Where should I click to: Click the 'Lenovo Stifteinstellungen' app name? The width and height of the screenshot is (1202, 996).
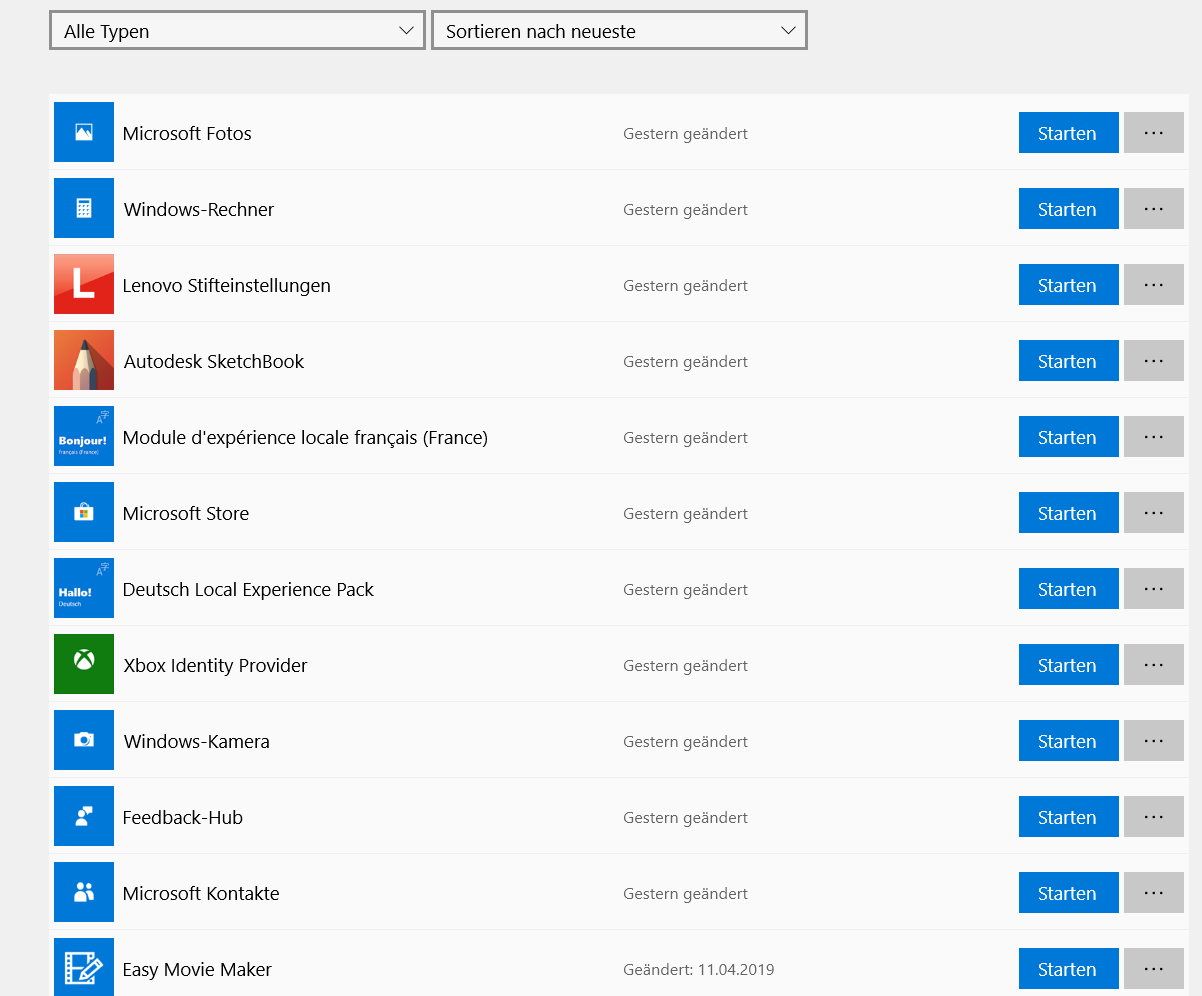227,285
